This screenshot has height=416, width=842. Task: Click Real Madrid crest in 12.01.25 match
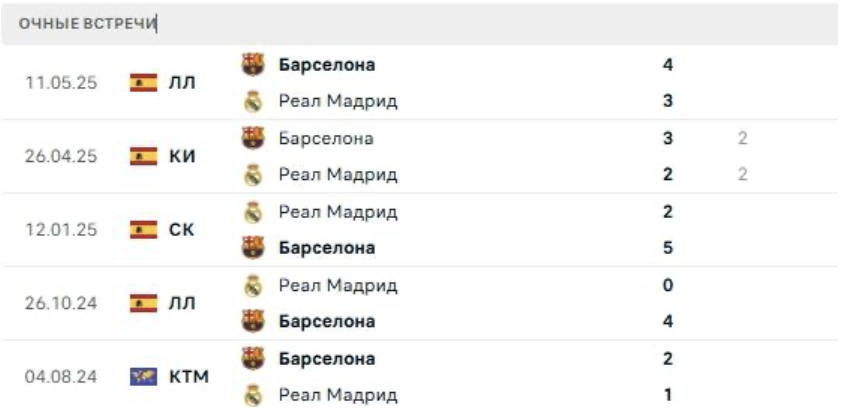click(x=253, y=212)
